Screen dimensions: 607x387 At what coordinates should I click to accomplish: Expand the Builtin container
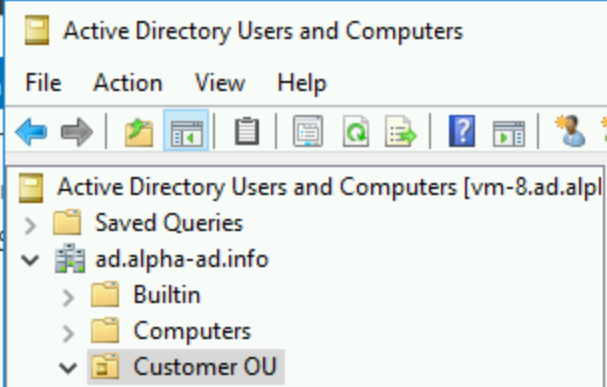point(68,298)
